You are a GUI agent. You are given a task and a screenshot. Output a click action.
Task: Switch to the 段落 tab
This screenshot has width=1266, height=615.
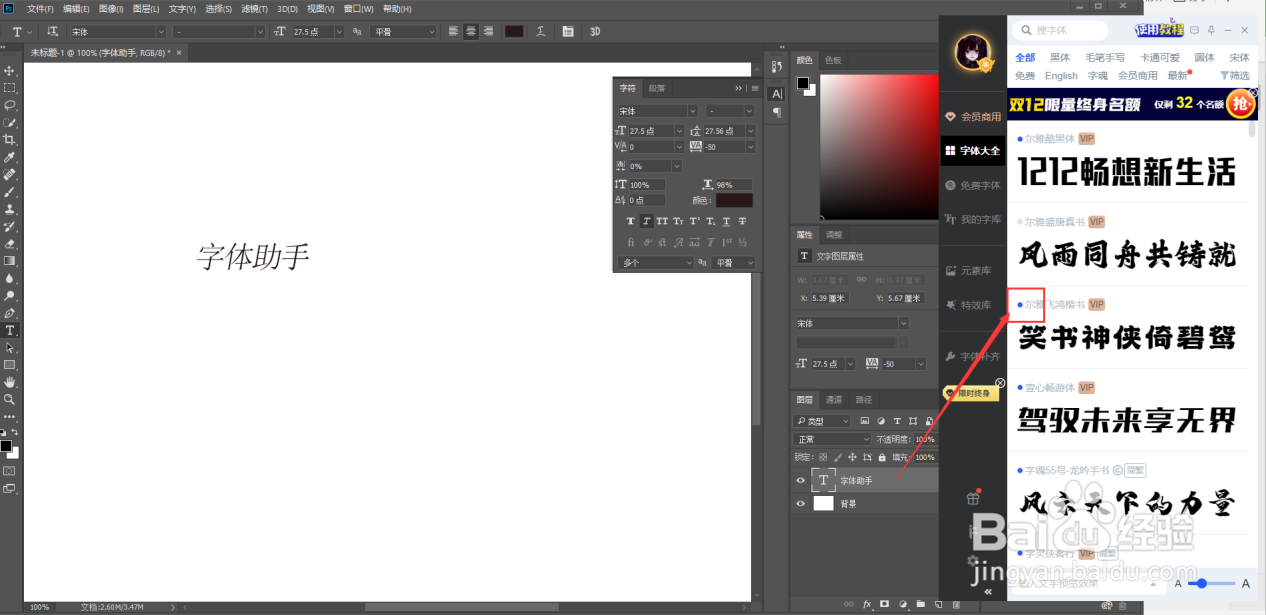point(657,88)
